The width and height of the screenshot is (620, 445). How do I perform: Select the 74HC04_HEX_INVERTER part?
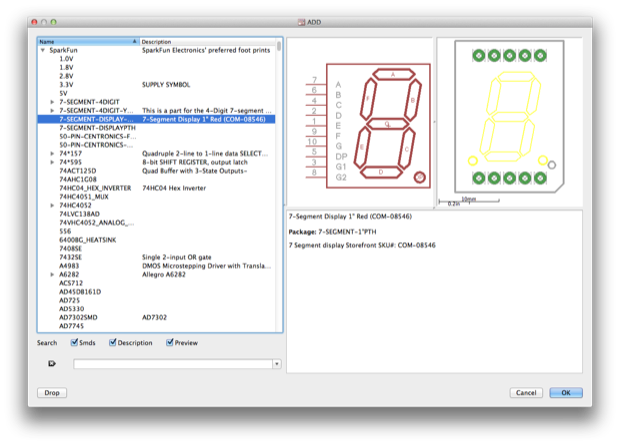click(x=95, y=188)
